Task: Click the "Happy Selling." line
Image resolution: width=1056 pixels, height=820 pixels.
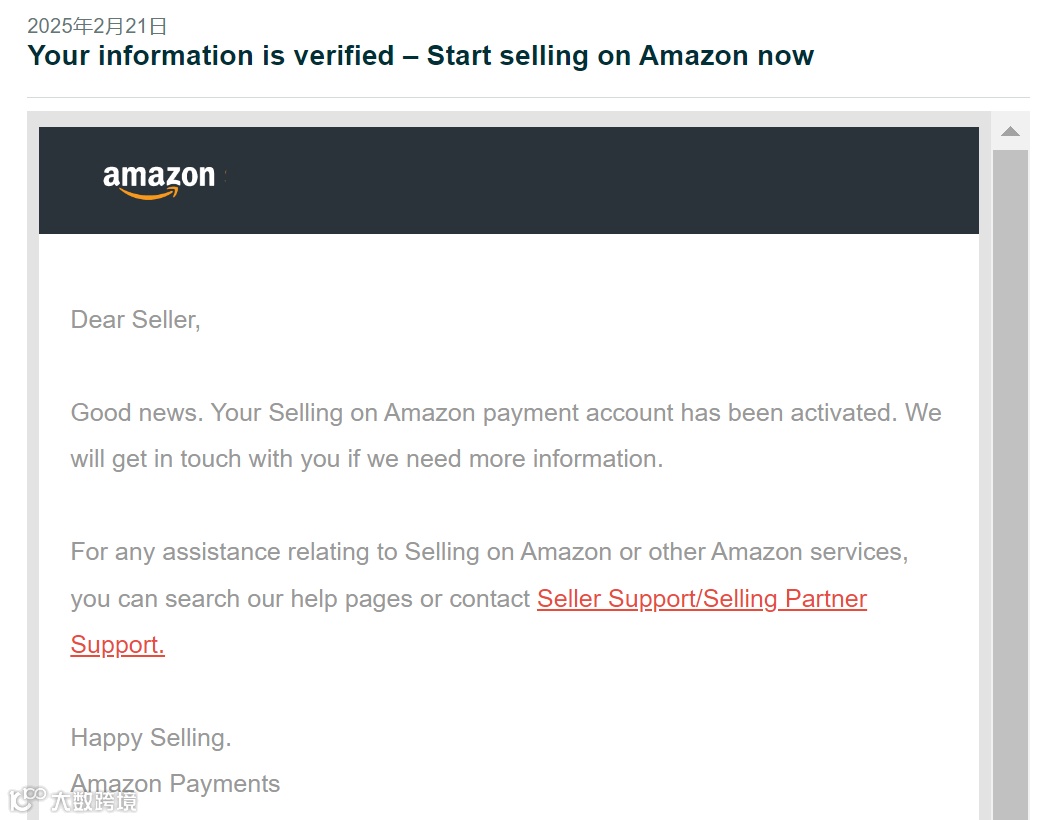Action: coord(150,738)
